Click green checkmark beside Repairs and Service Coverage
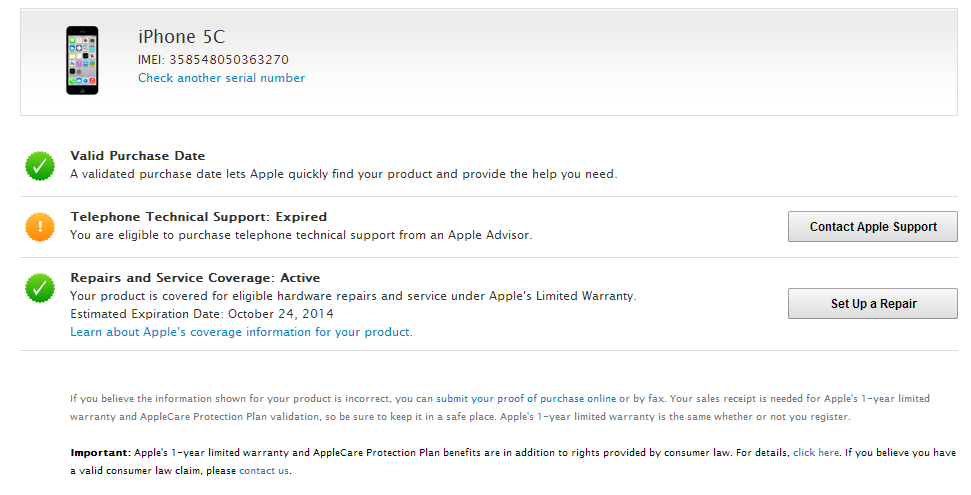Image resolution: width=971 pixels, height=495 pixels. point(40,288)
